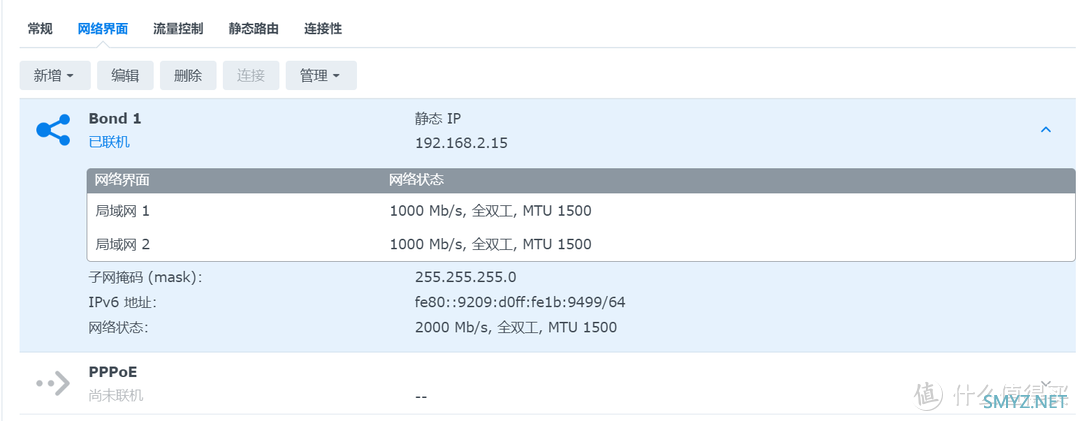Click the 网络状态 column header
This screenshot has height=421, width=1080.
click(x=417, y=181)
